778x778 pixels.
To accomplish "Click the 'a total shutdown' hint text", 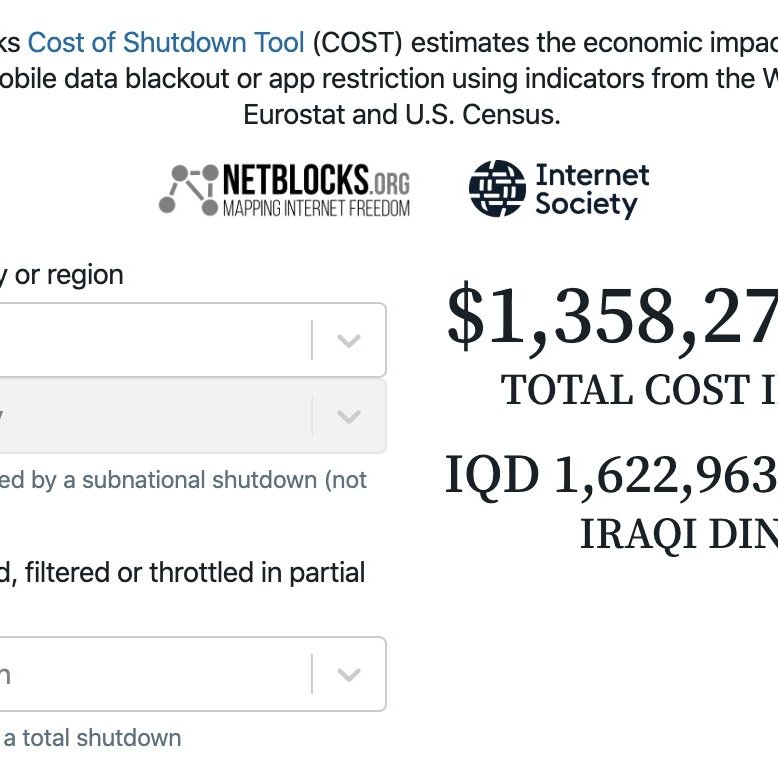I will coord(92,738).
